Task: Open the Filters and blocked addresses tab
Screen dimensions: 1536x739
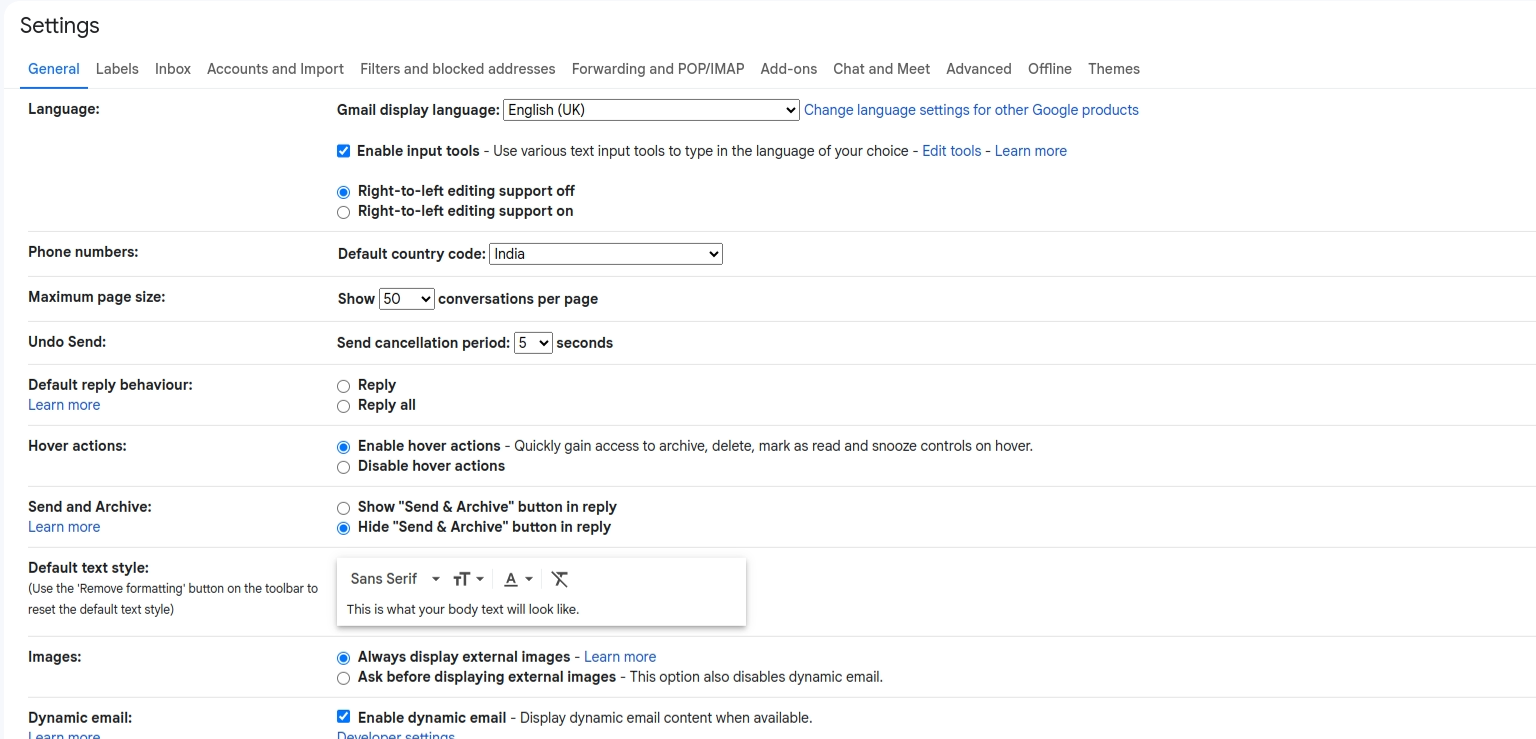Action: pyautogui.click(x=457, y=69)
